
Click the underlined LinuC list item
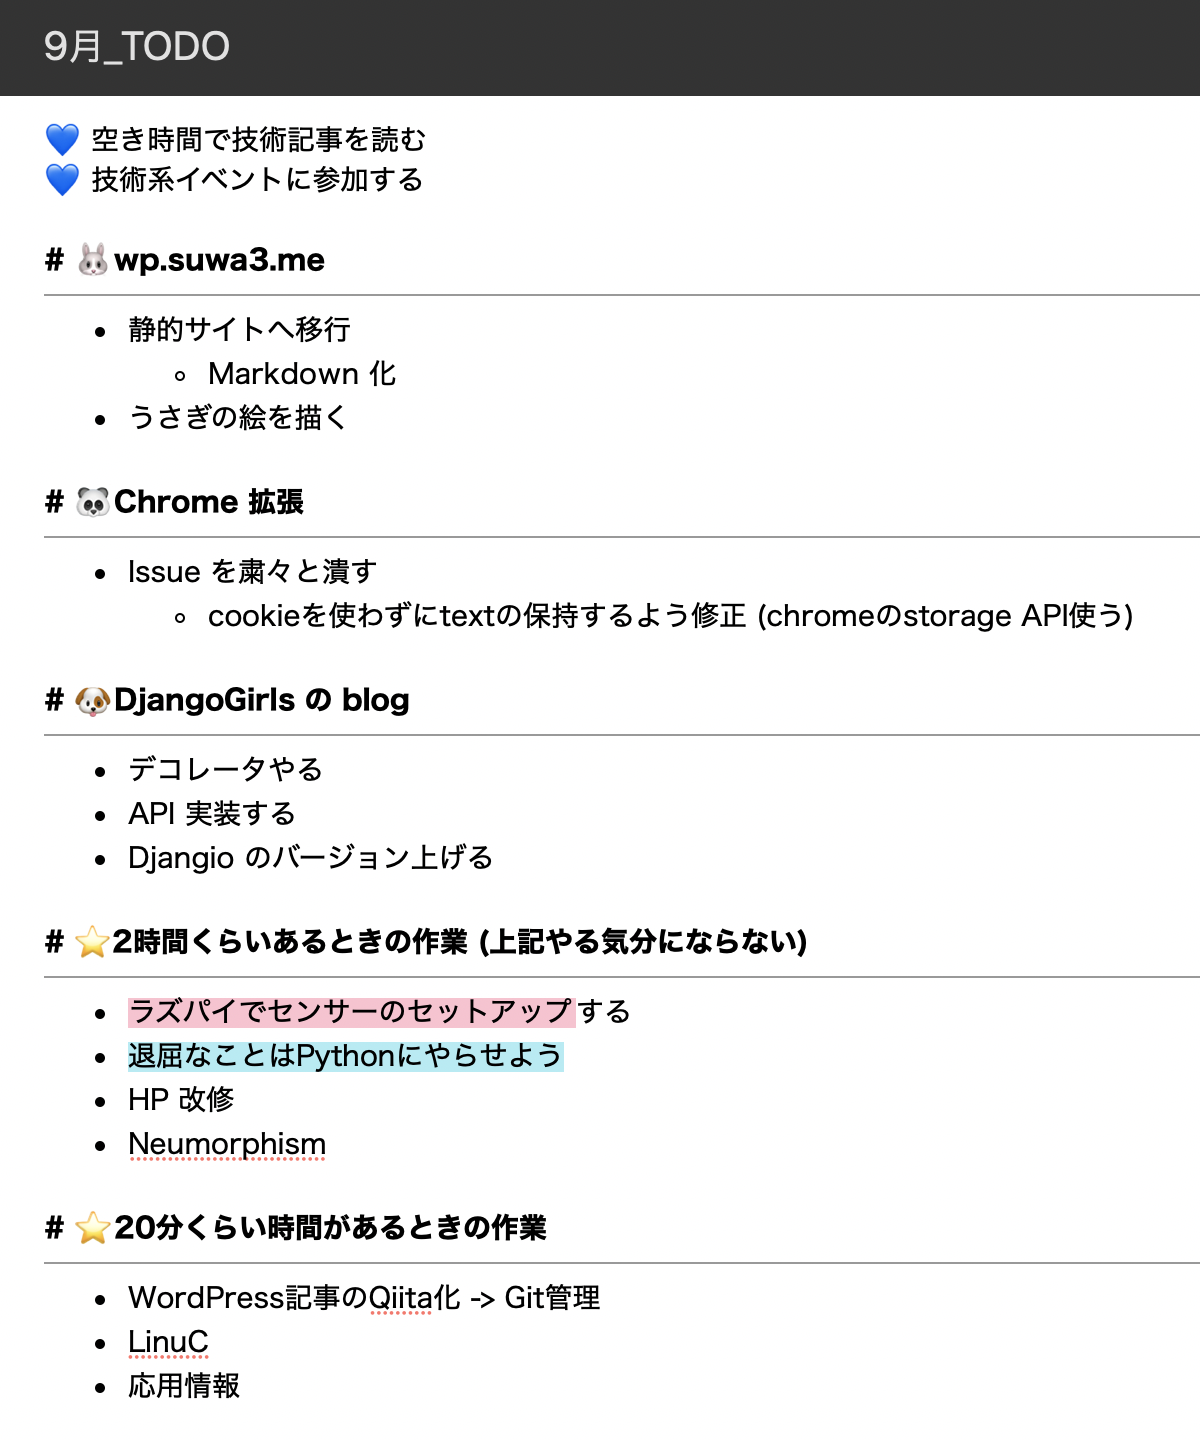[168, 1342]
